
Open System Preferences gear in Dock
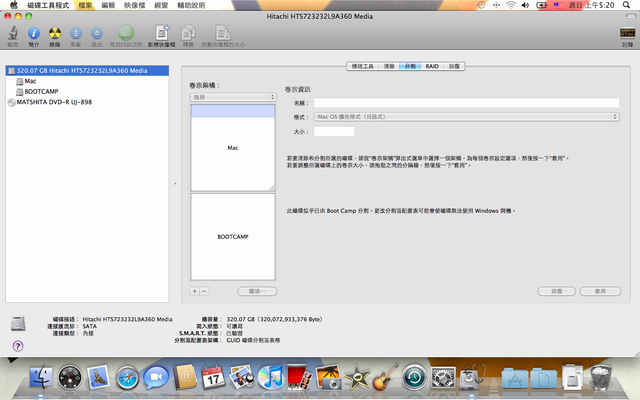(x=443, y=377)
